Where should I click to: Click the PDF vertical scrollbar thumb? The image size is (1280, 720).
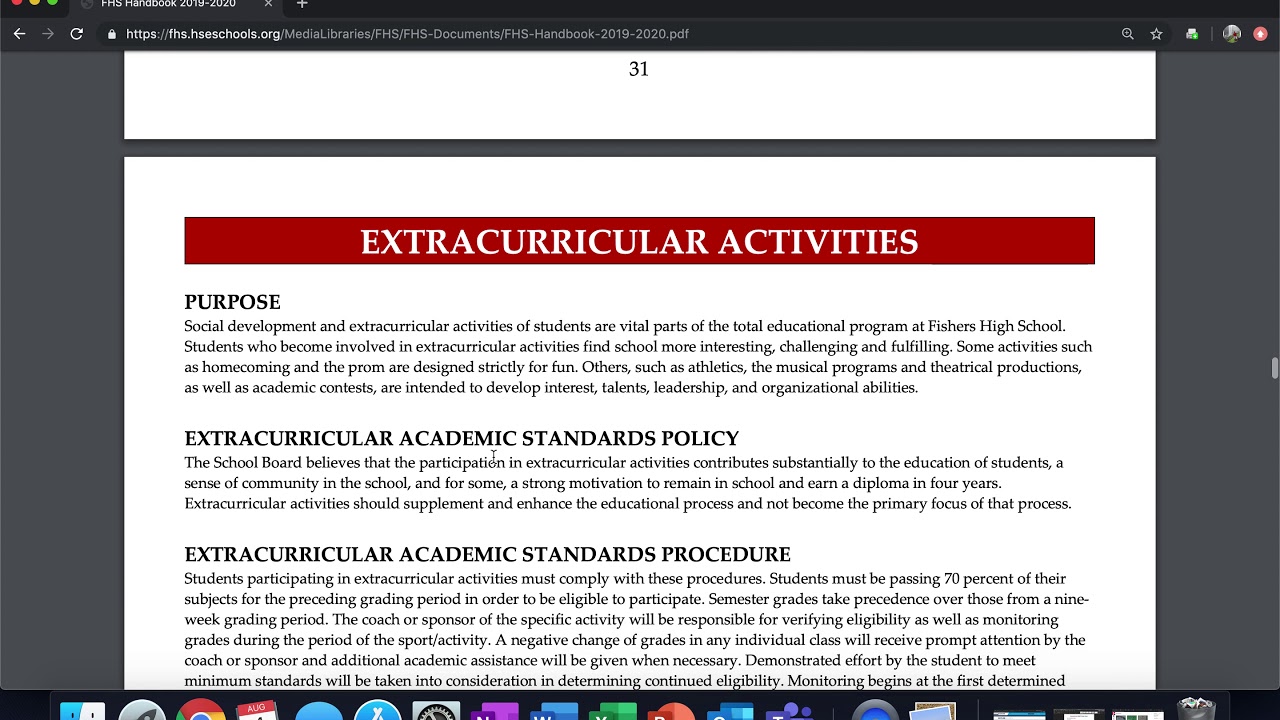point(1274,367)
